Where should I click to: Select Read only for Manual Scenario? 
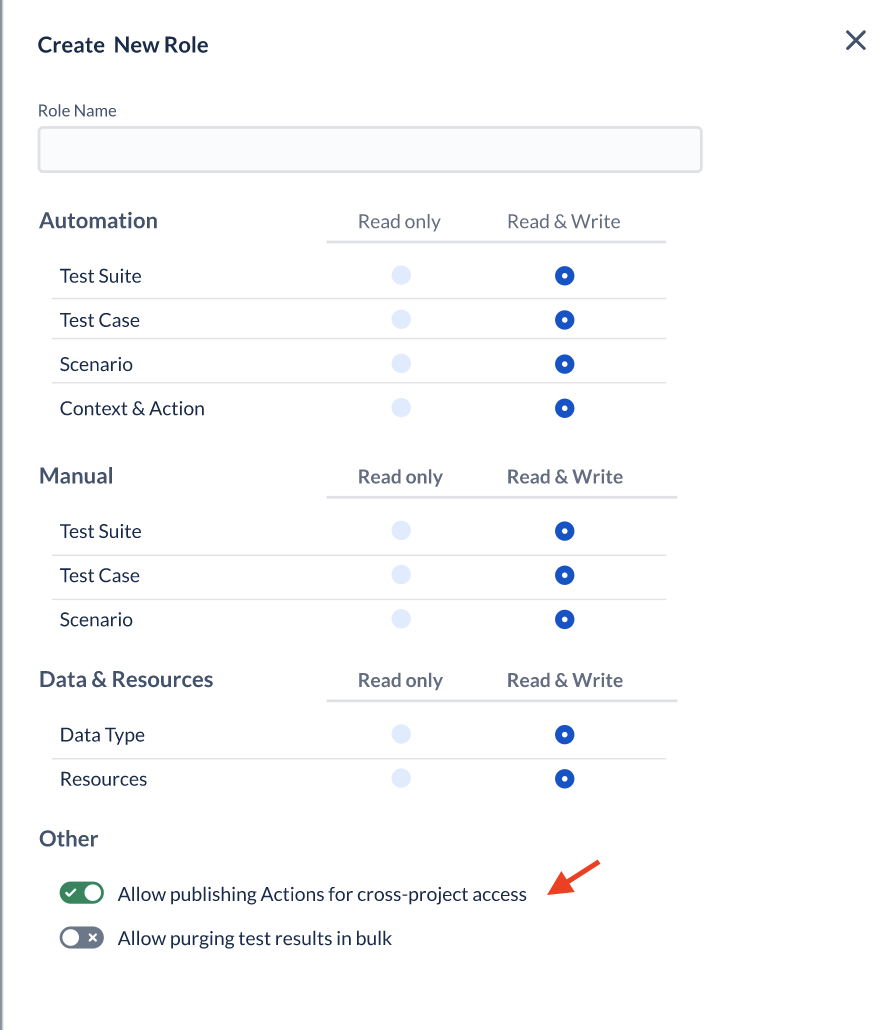[401, 619]
